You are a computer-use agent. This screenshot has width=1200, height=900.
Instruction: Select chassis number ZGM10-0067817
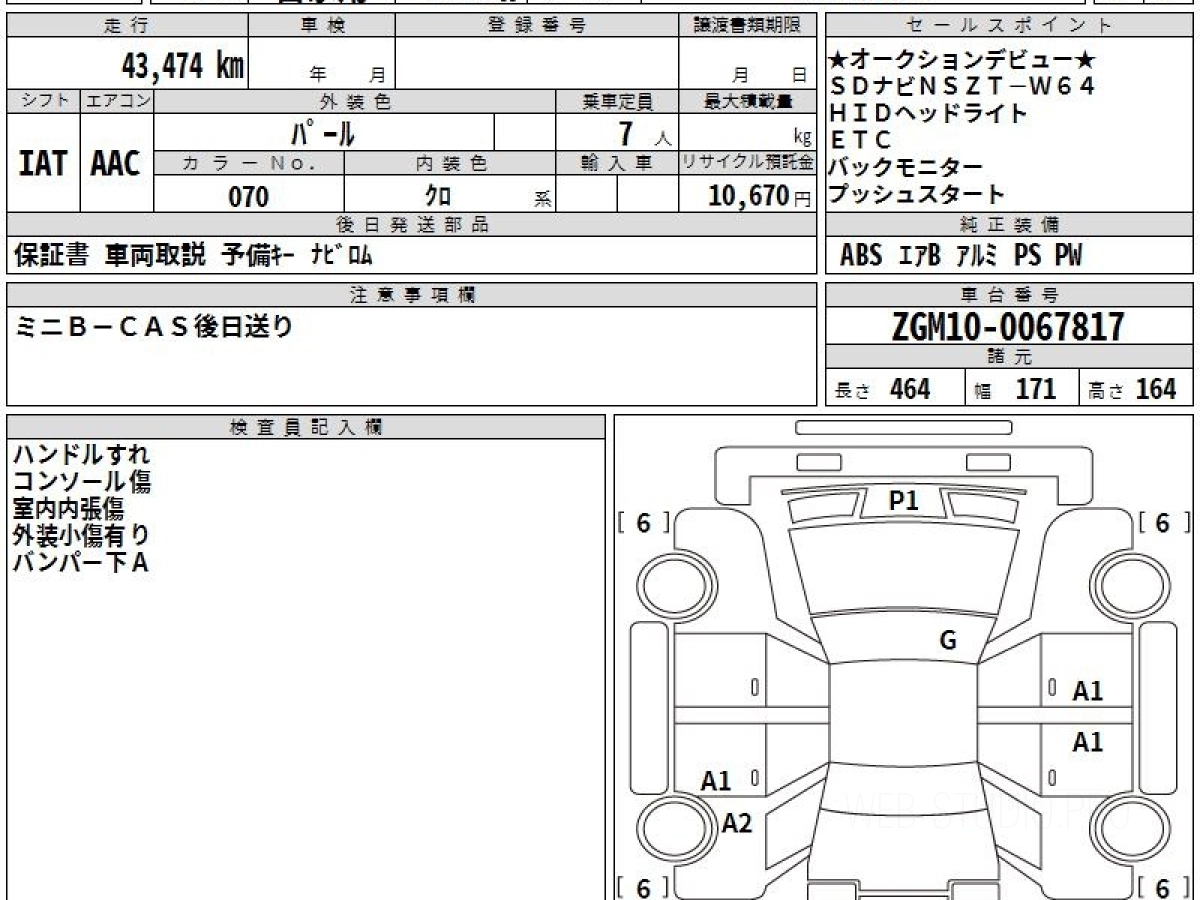coord(1009,327)
